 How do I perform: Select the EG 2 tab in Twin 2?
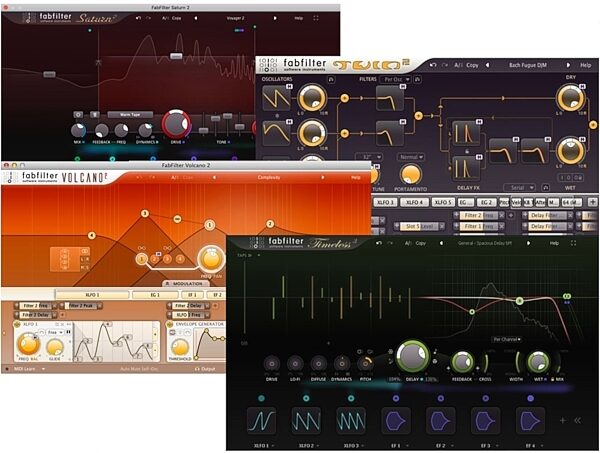coord(486,202)
